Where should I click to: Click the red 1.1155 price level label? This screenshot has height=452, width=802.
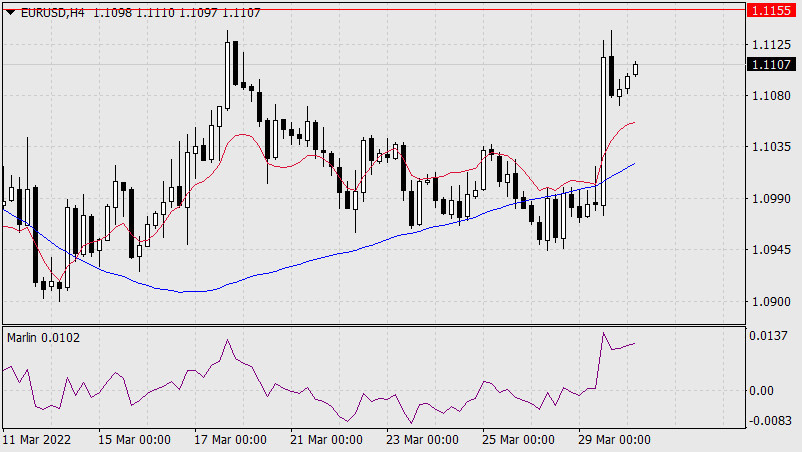click(771, 10)
